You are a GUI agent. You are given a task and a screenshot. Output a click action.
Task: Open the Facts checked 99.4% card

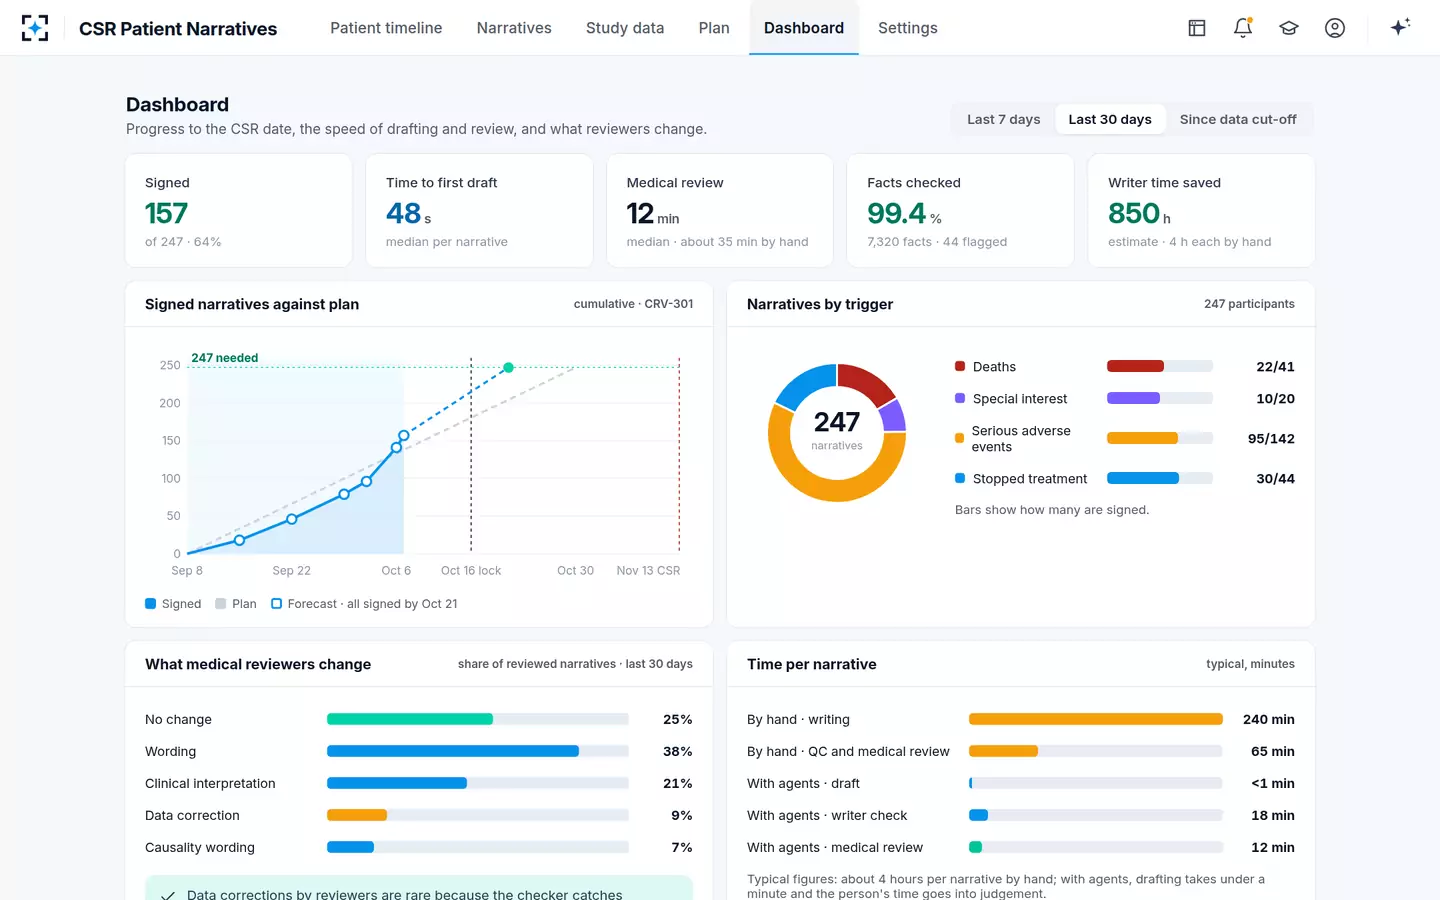point(960,210)
